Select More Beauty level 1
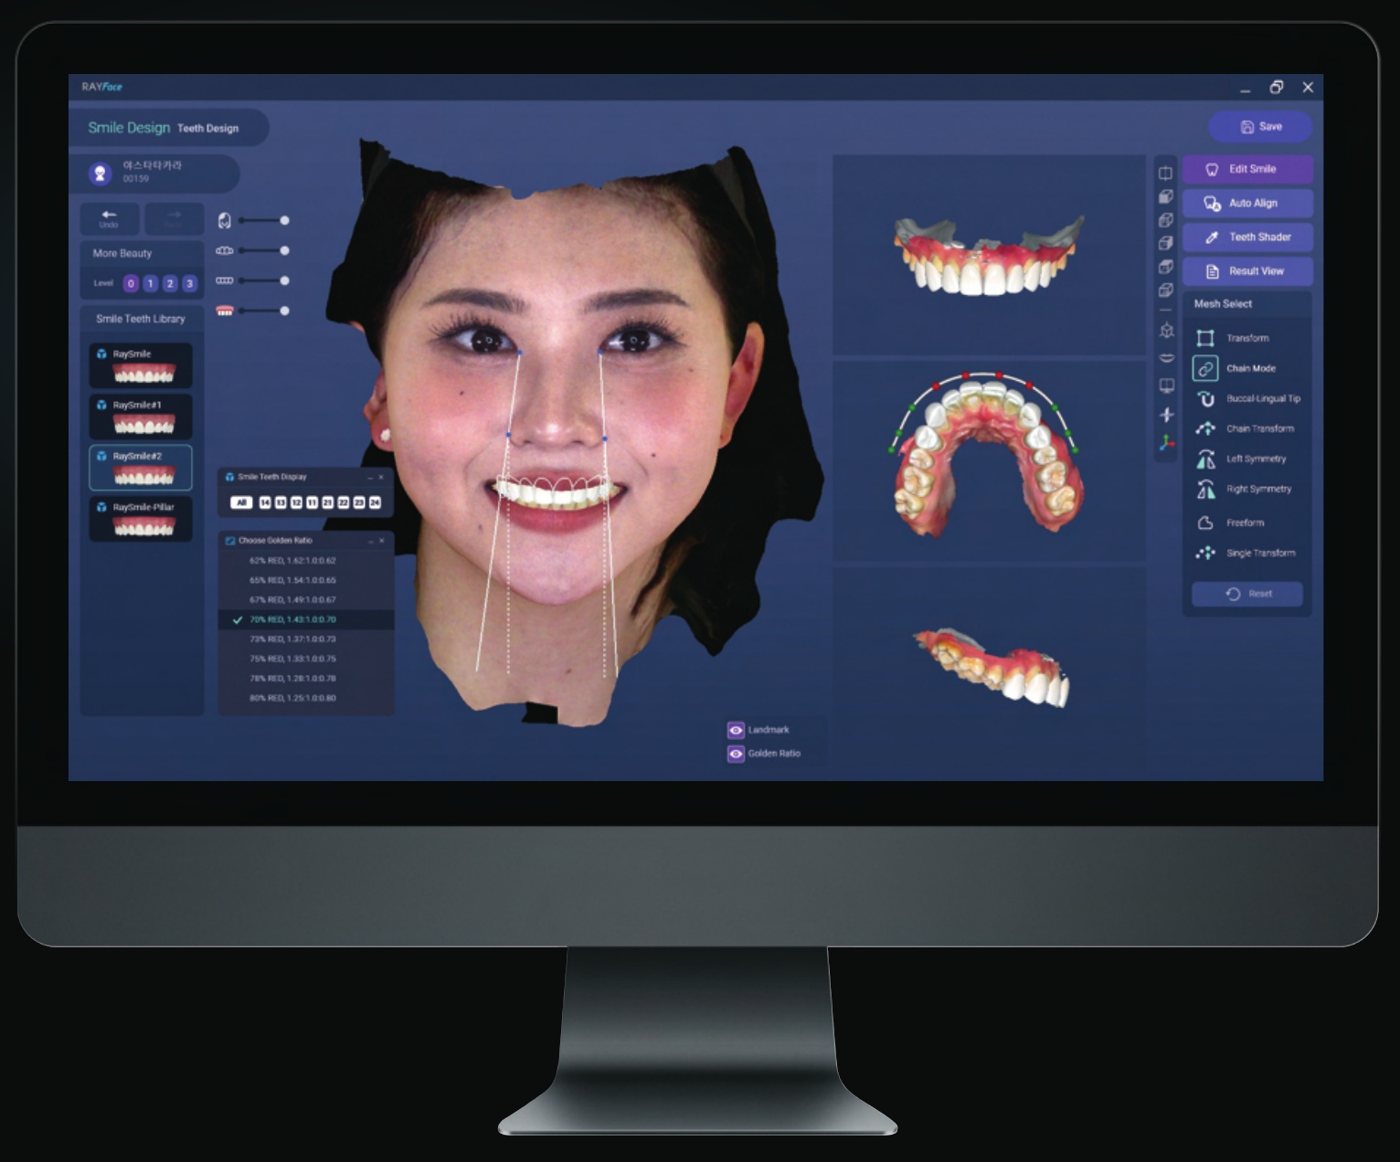1400x1162 pixels. click(150, 284)
